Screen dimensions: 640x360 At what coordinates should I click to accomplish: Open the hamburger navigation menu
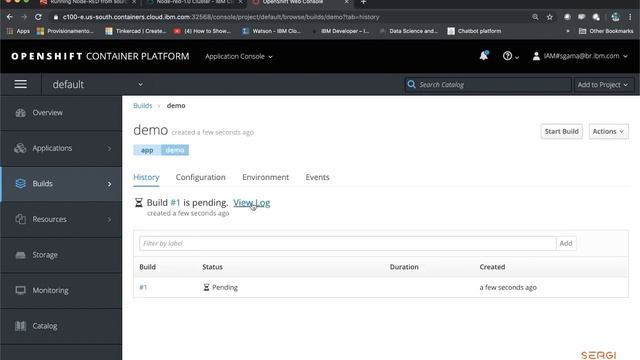tap(20, 84)
